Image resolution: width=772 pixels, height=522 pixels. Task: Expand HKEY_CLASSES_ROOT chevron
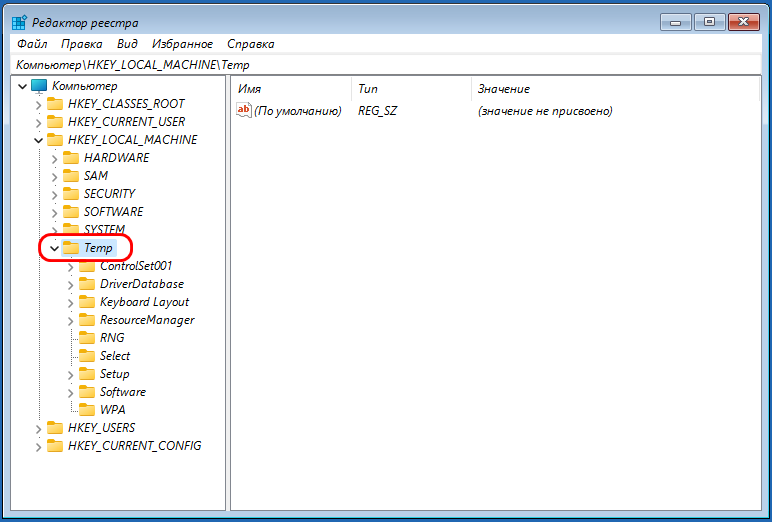(38, 105)
